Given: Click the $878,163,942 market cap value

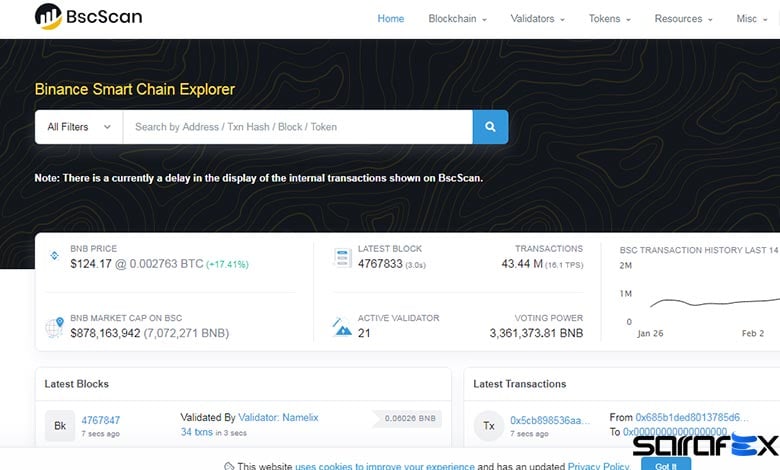Looking at the screenshot, I should pos(105,333).
